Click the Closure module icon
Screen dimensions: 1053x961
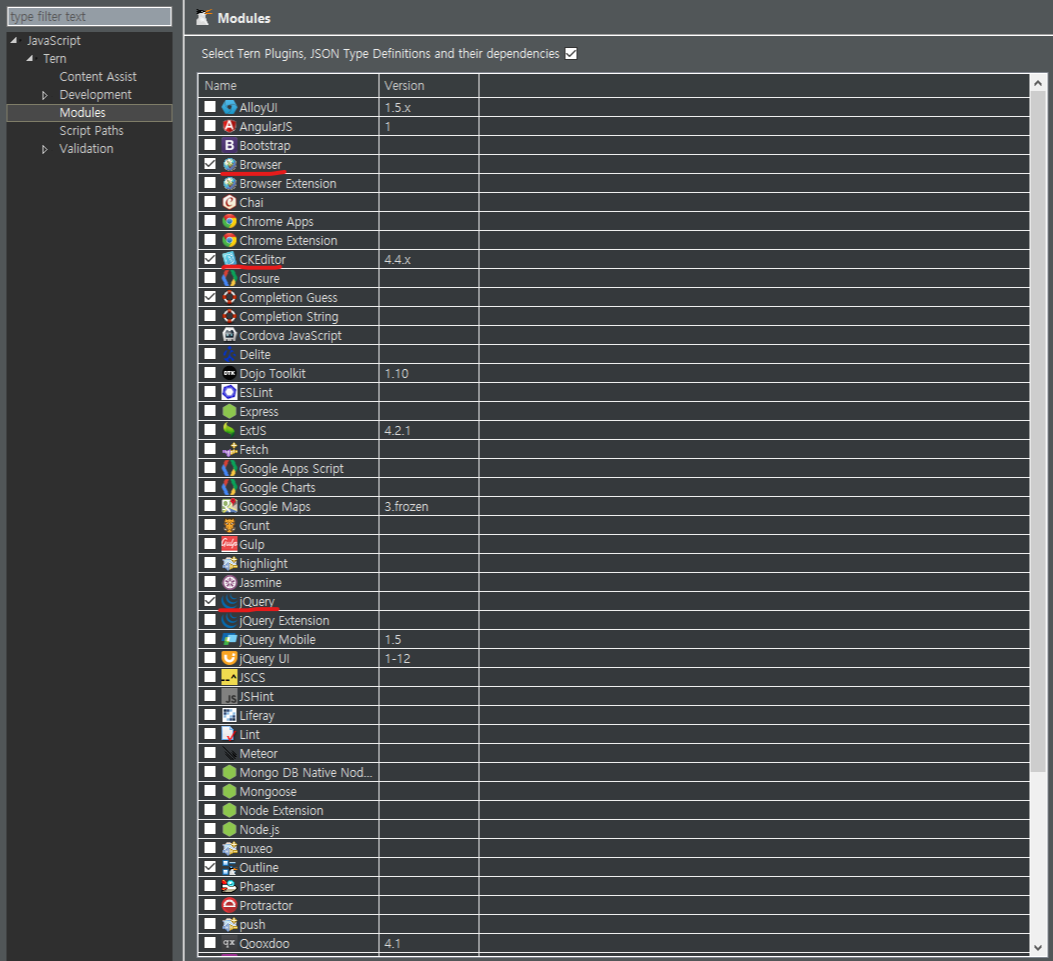(x=229, y=278)
